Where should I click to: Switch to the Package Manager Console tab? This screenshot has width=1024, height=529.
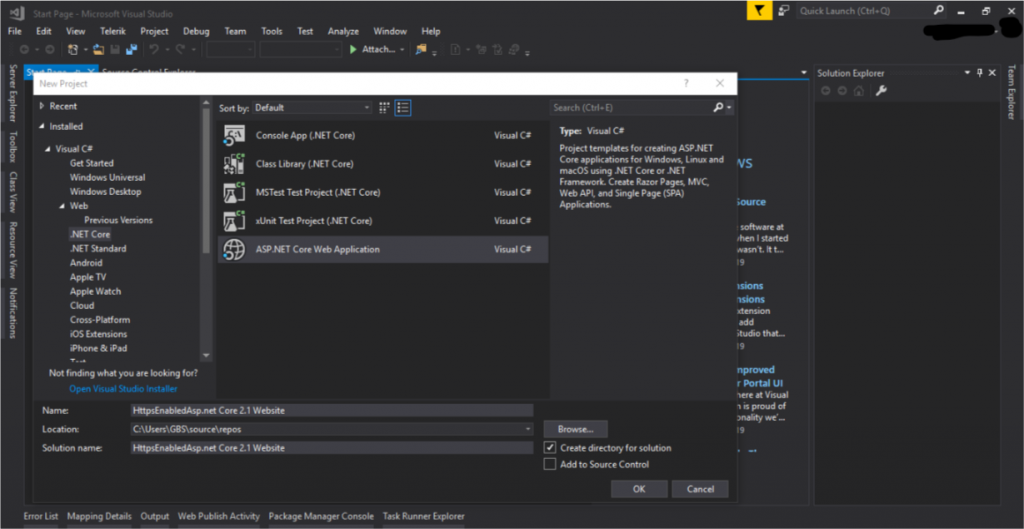click(321, 516)
